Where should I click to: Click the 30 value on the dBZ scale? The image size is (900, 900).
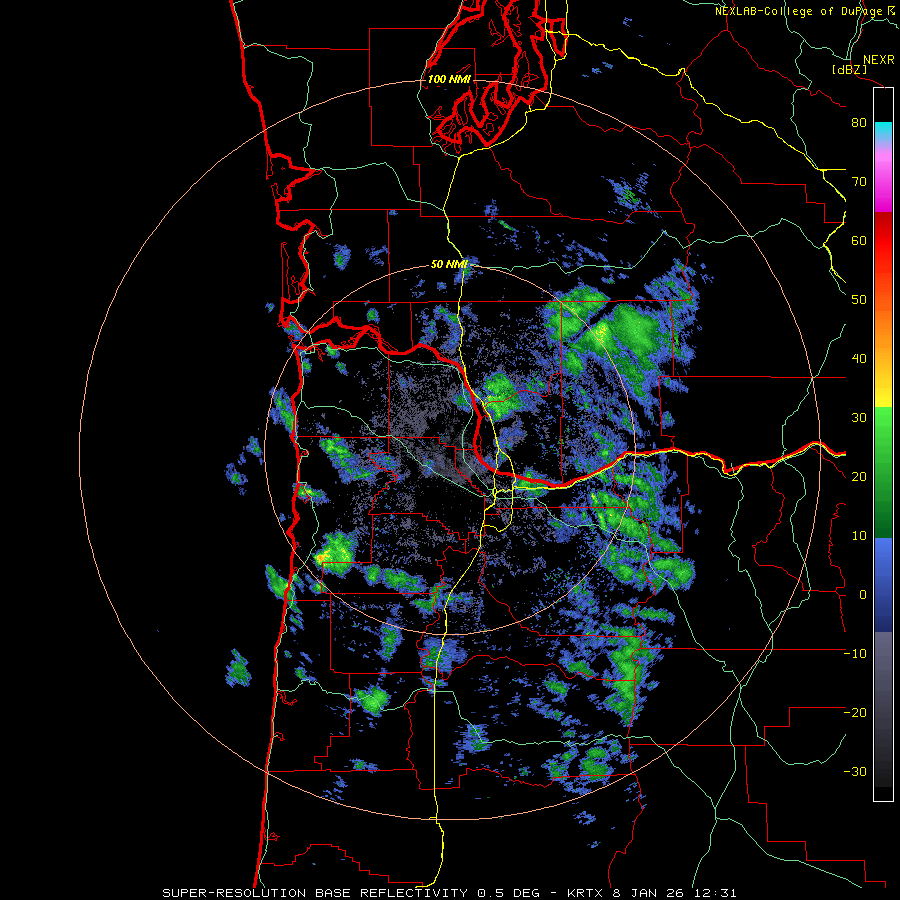point(859,417)
